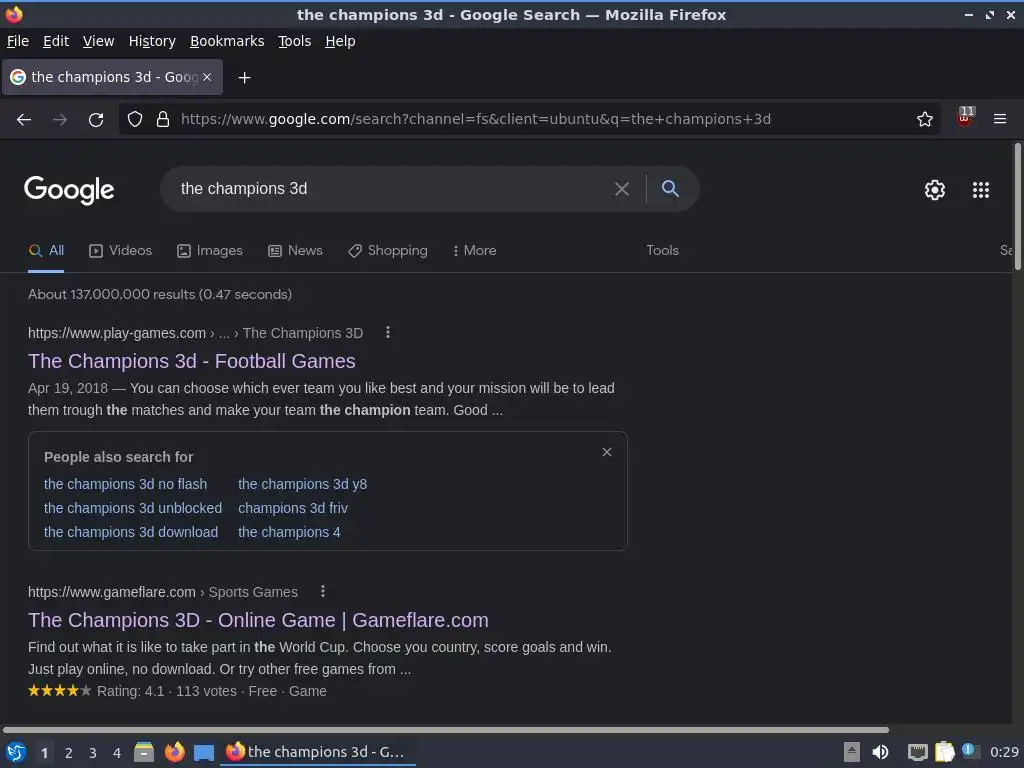
Task: Switch to workspace 4
Action: (117, 753)
